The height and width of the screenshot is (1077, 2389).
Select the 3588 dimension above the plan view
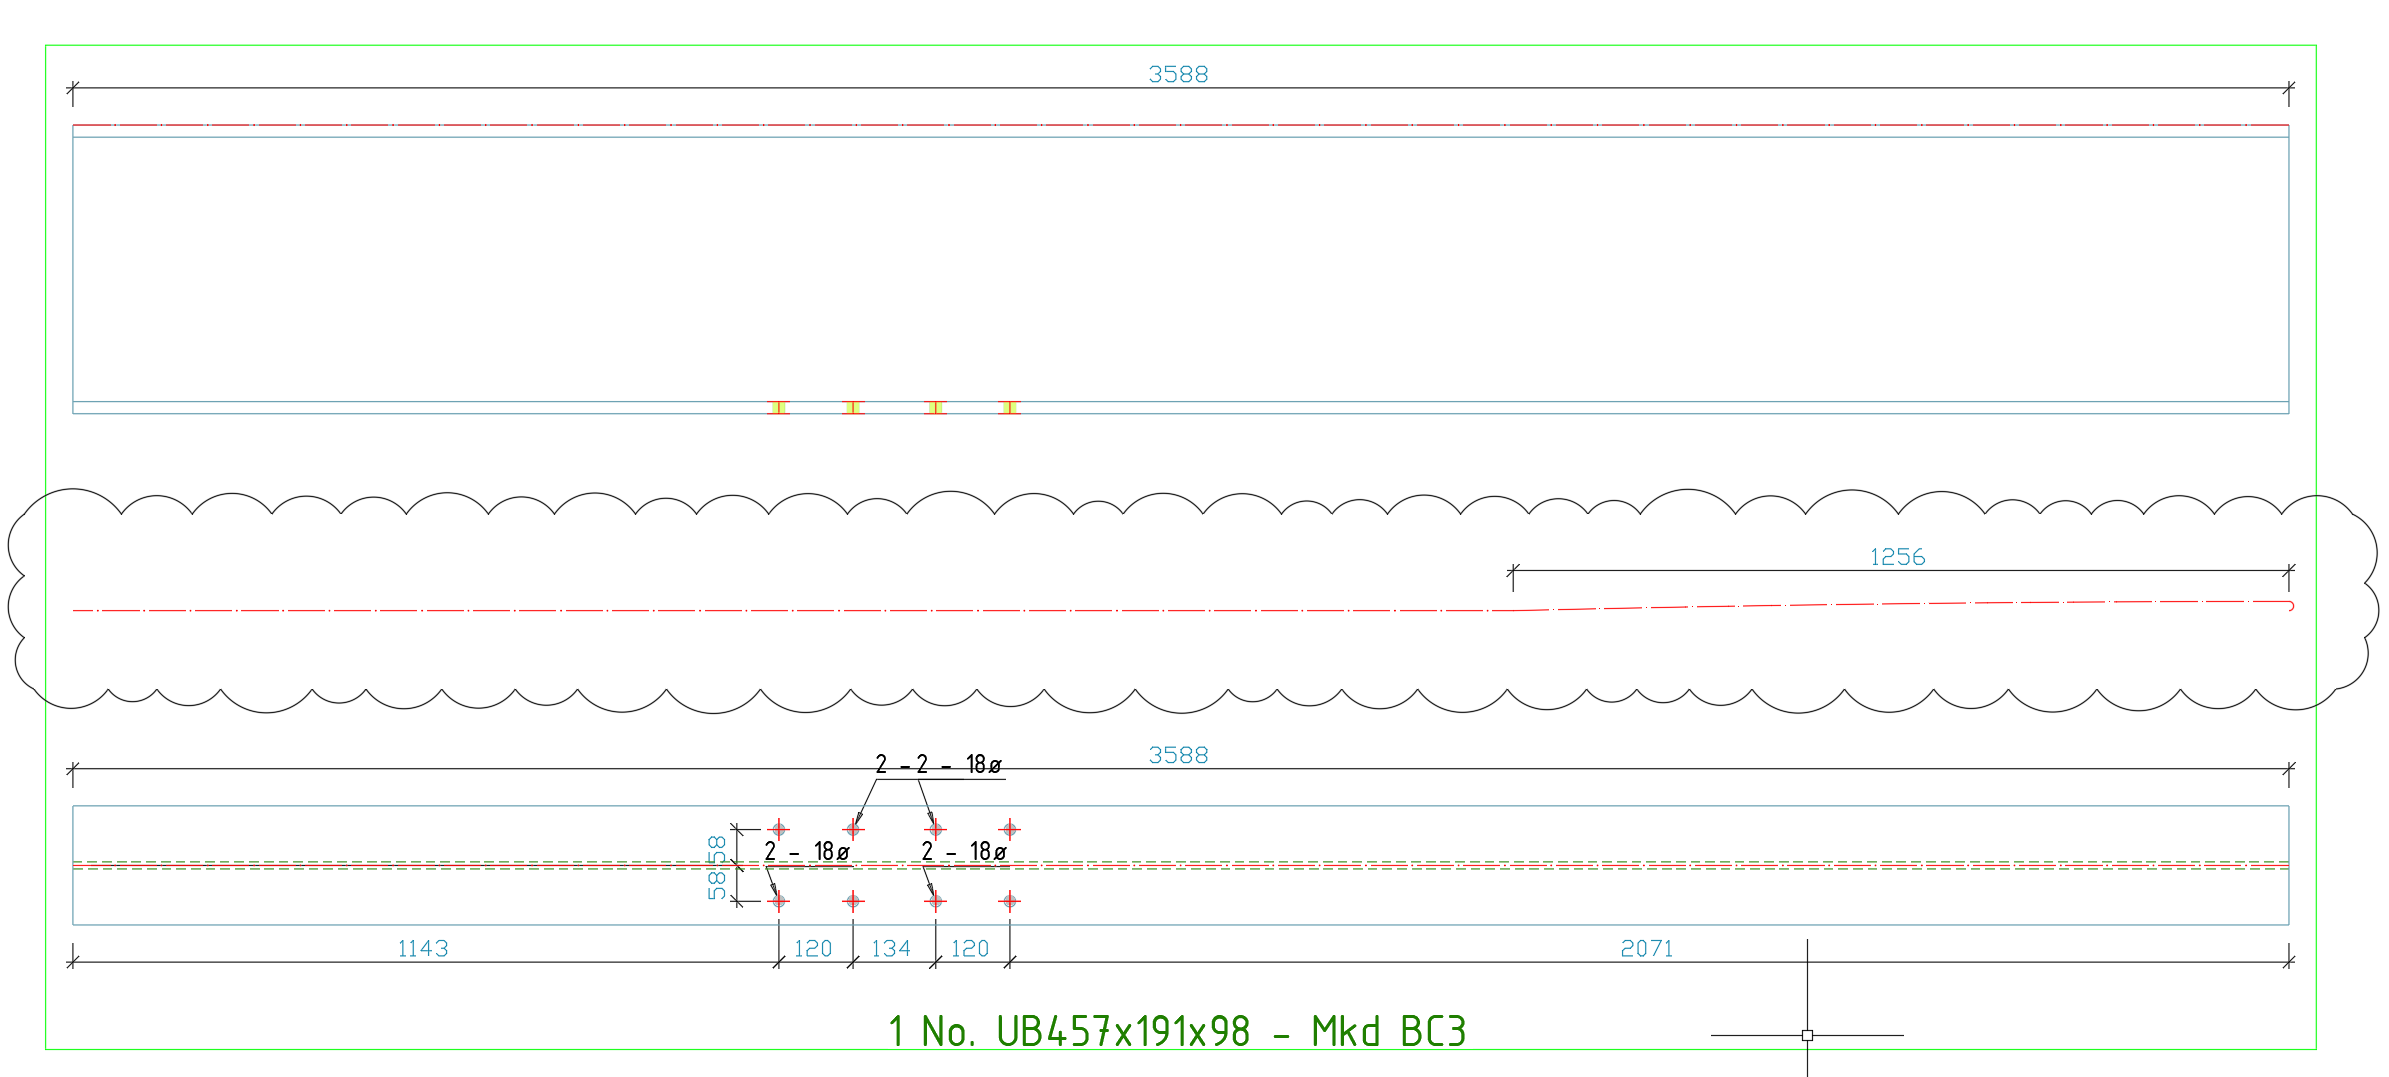point(1178,755)
